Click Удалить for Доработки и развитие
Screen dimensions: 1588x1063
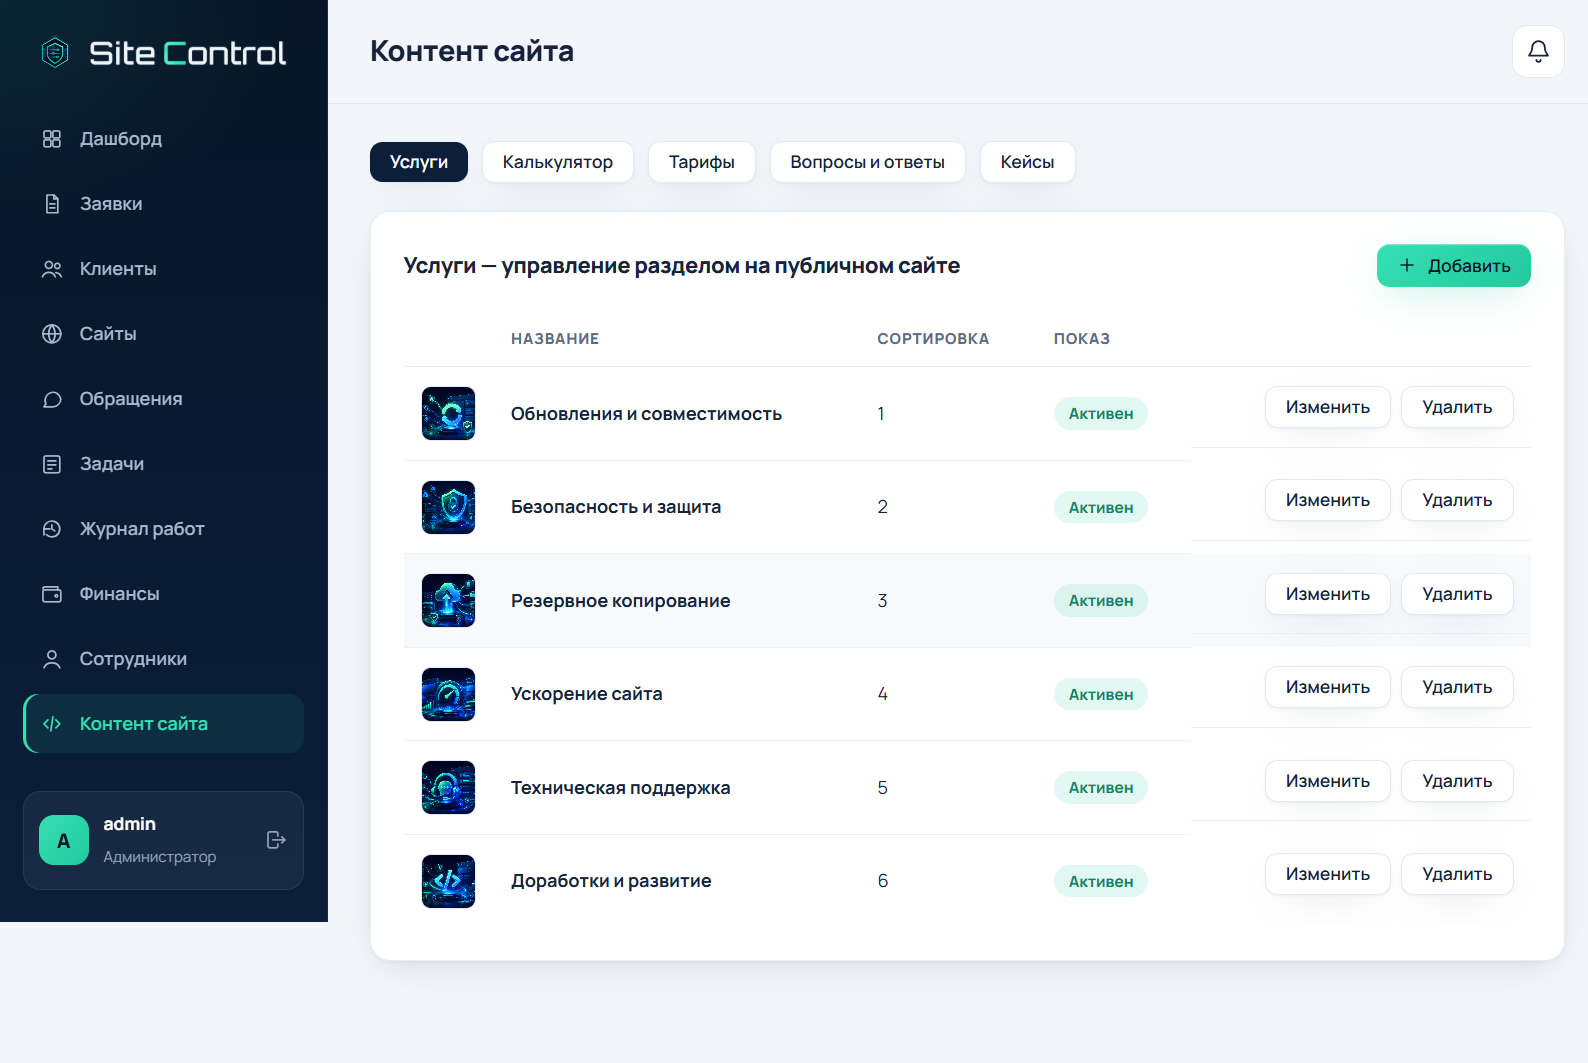[x=1457, y=874]
